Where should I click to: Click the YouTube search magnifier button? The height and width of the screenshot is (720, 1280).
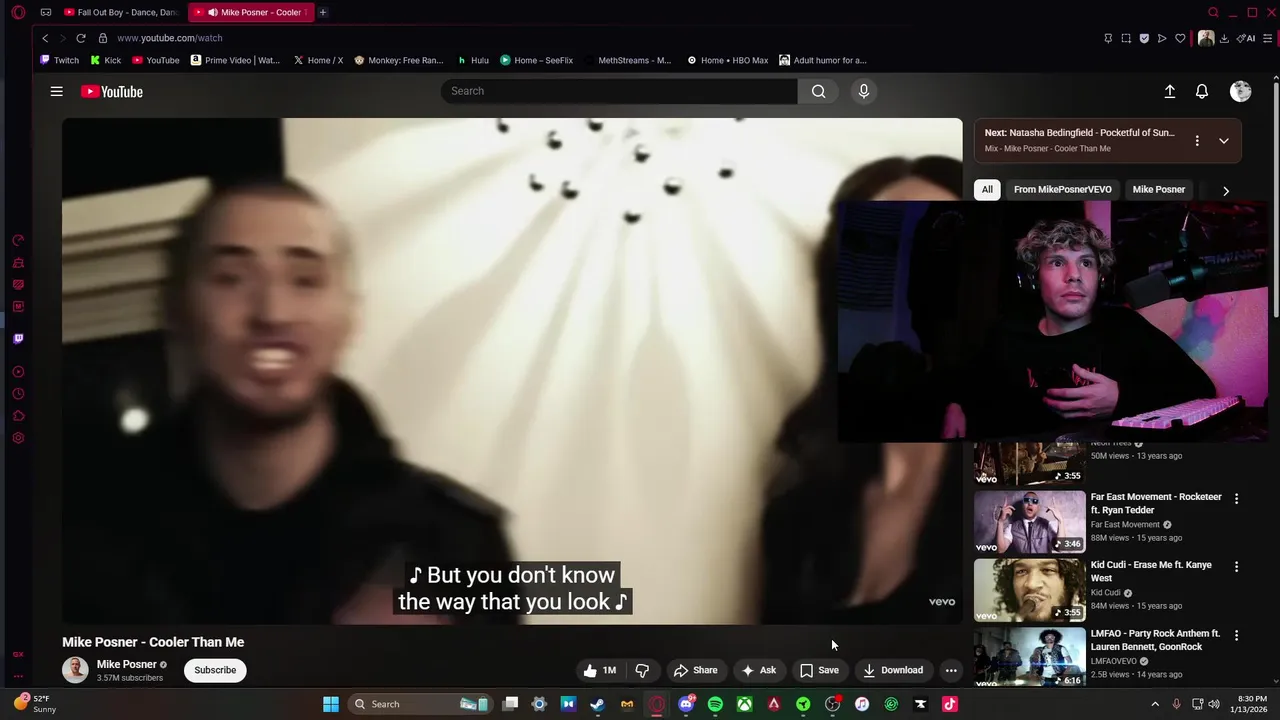(818, 91)
